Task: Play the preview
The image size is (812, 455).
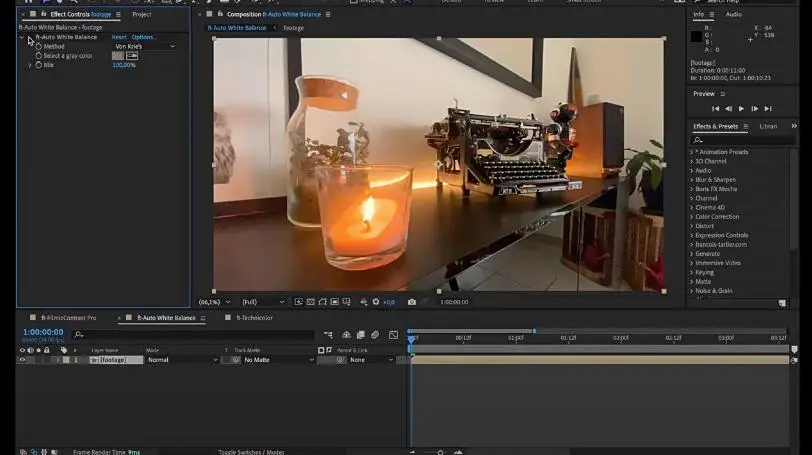Action: [x=741, y=108]
